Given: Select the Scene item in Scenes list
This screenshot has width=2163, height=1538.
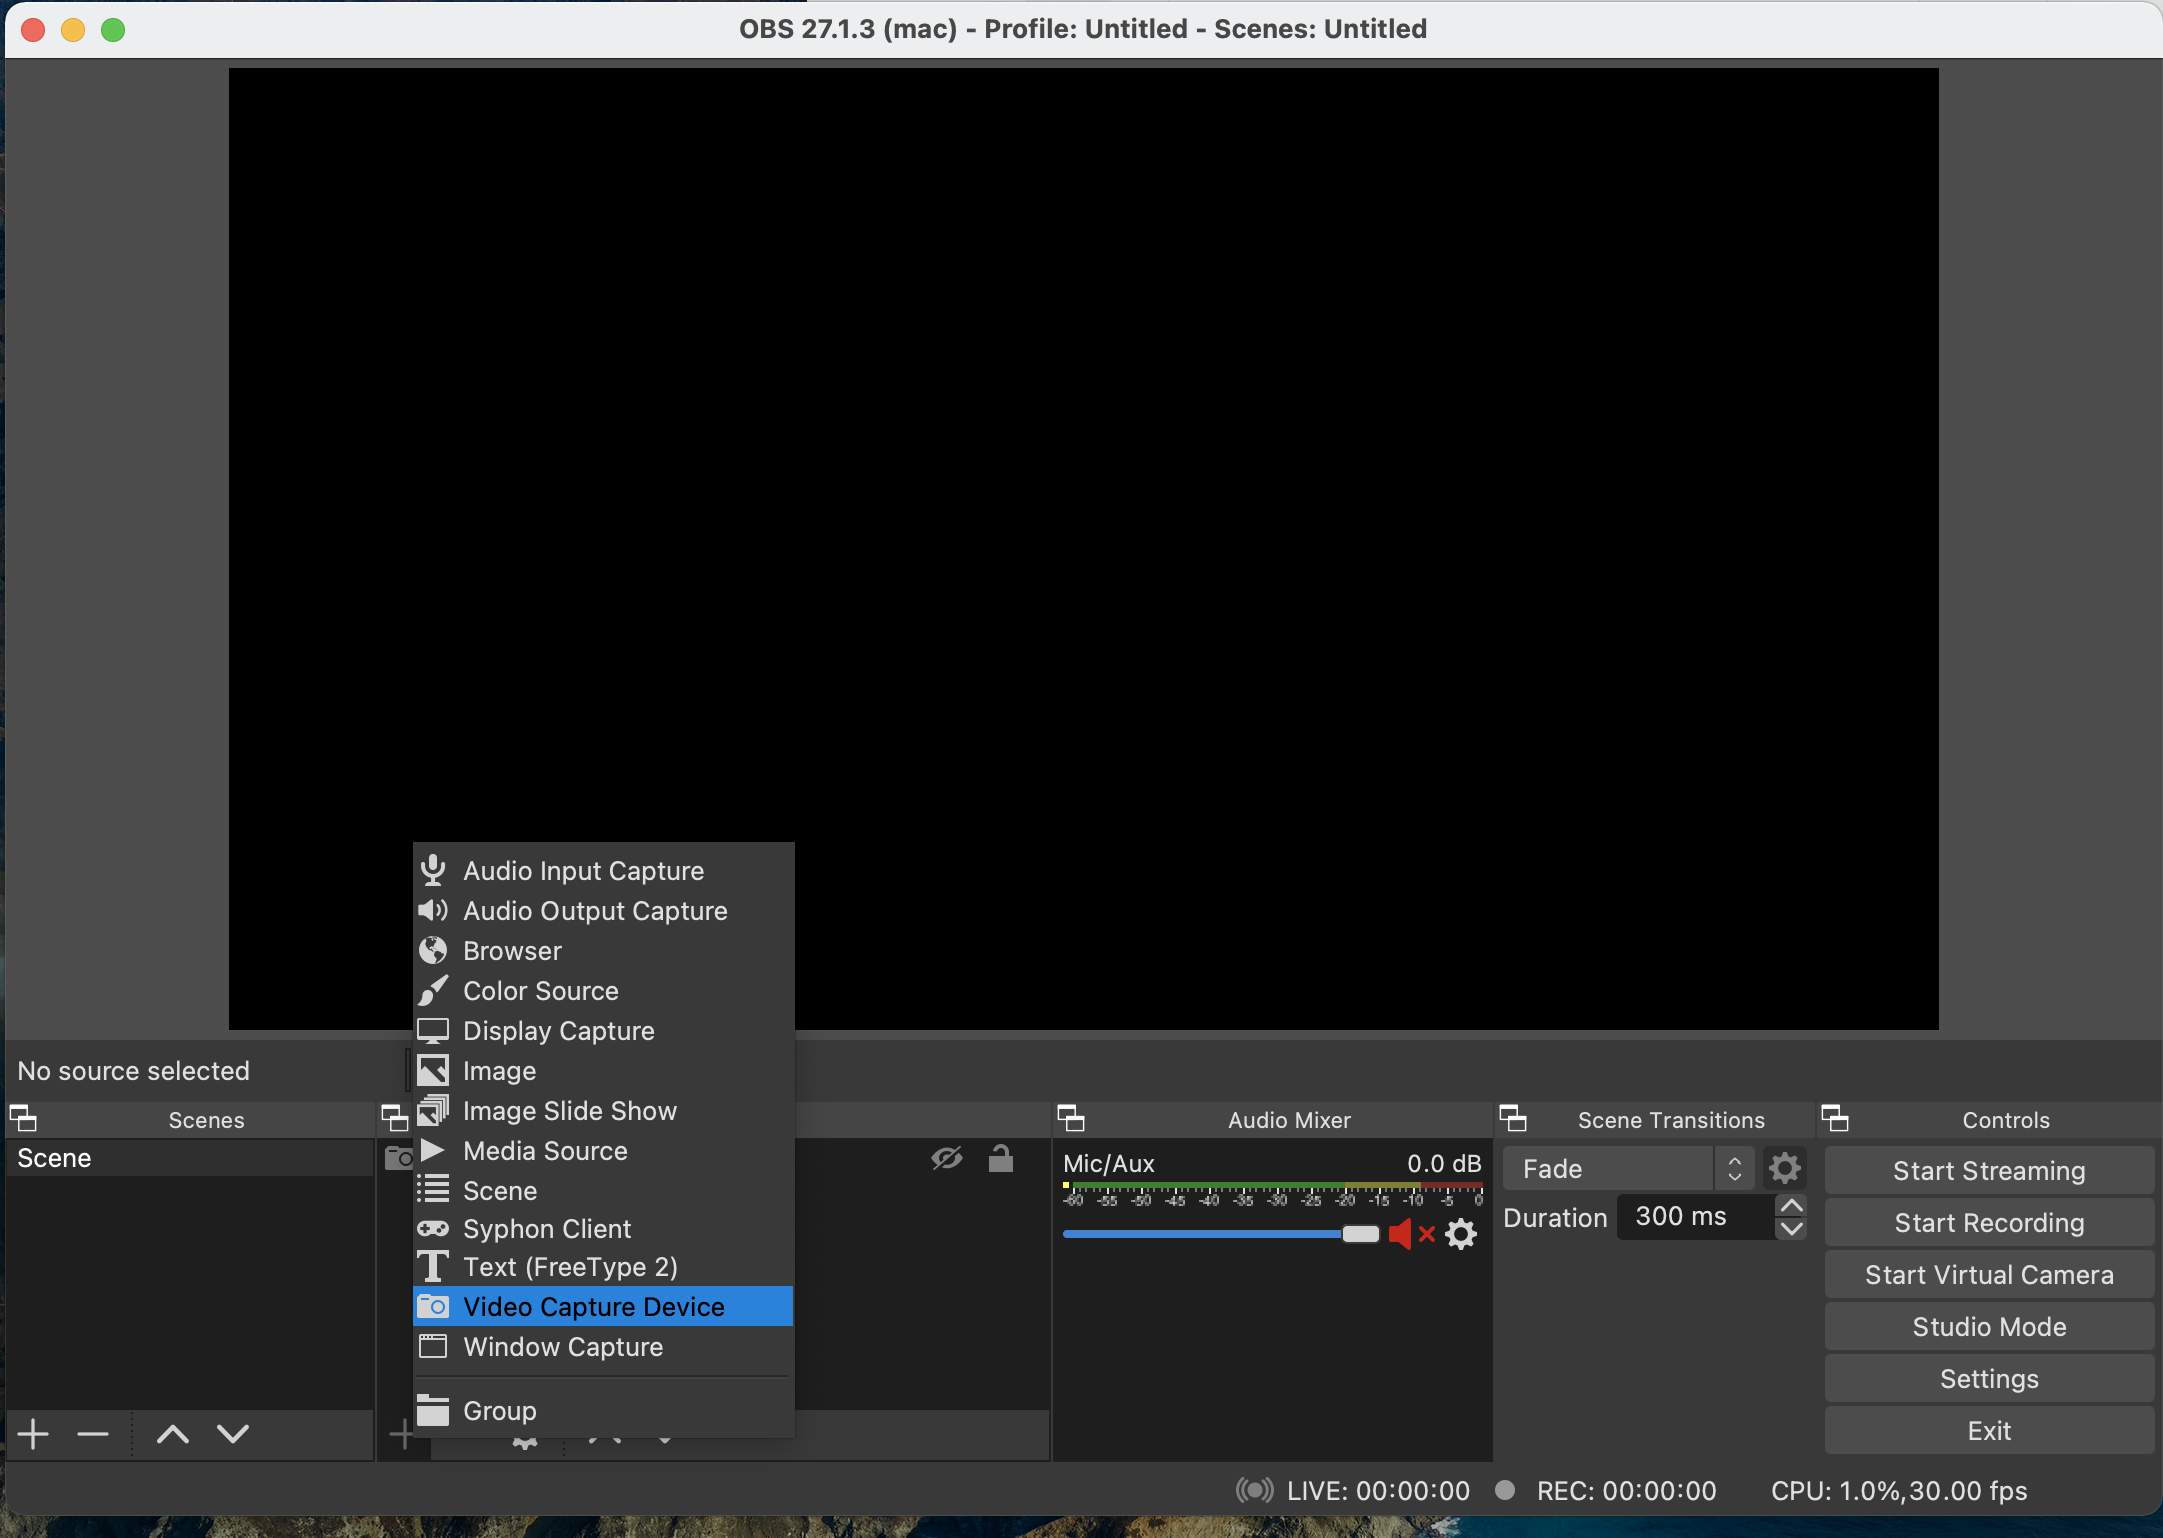Looking at the screenshot, I should (190, 1158).
